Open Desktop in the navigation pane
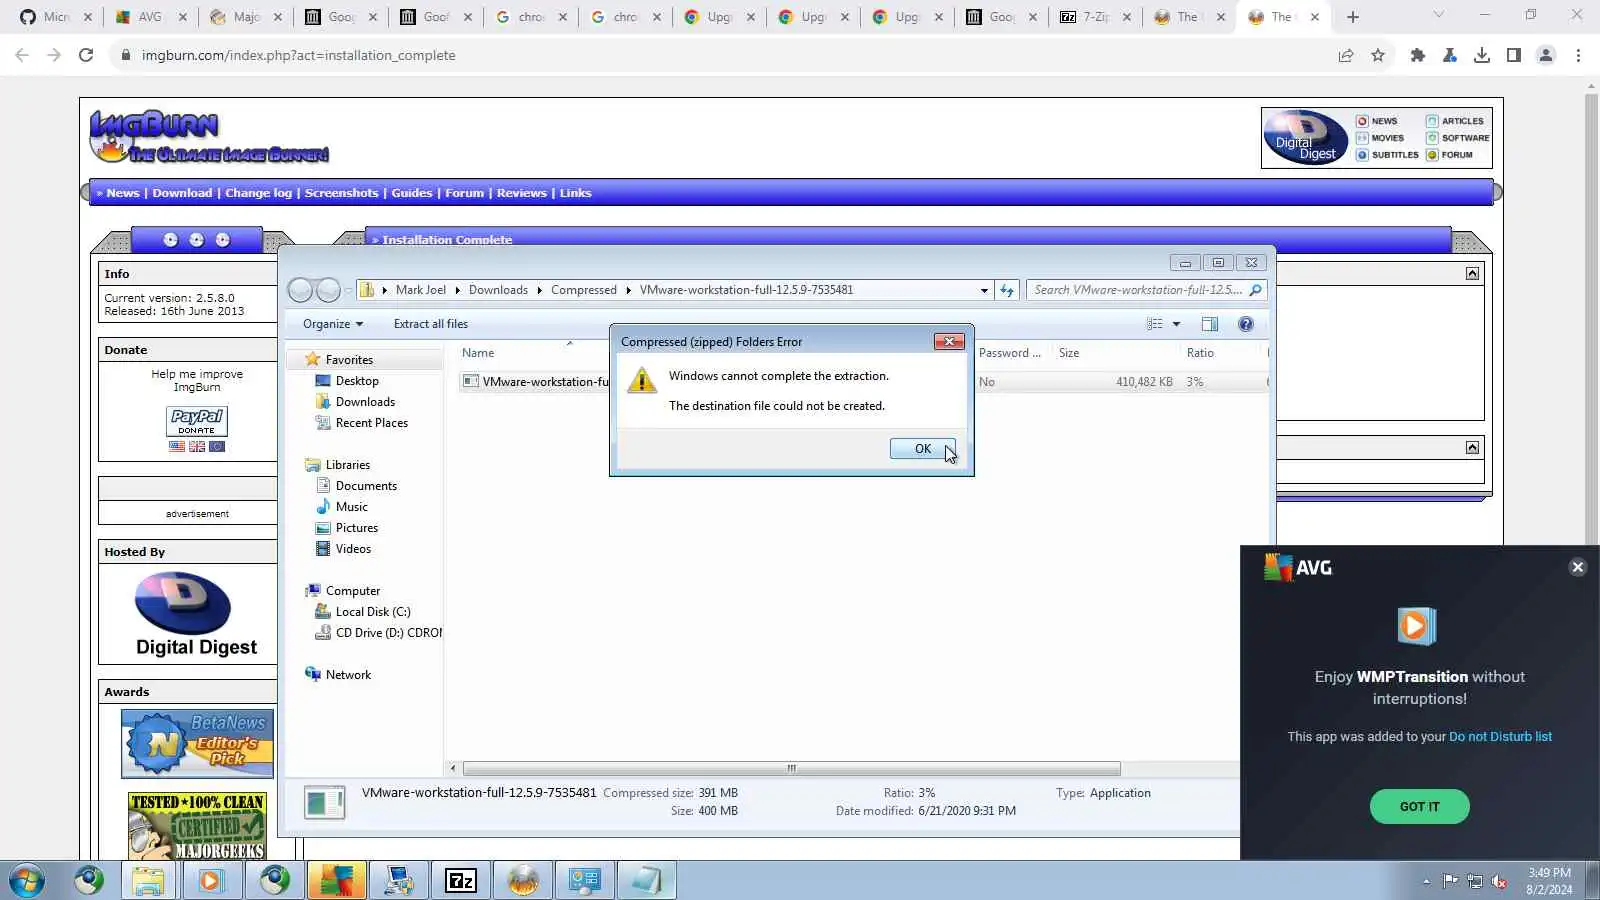Viewport: 1600px width, 900px height. pyautogui.click(x=357, y=381)
